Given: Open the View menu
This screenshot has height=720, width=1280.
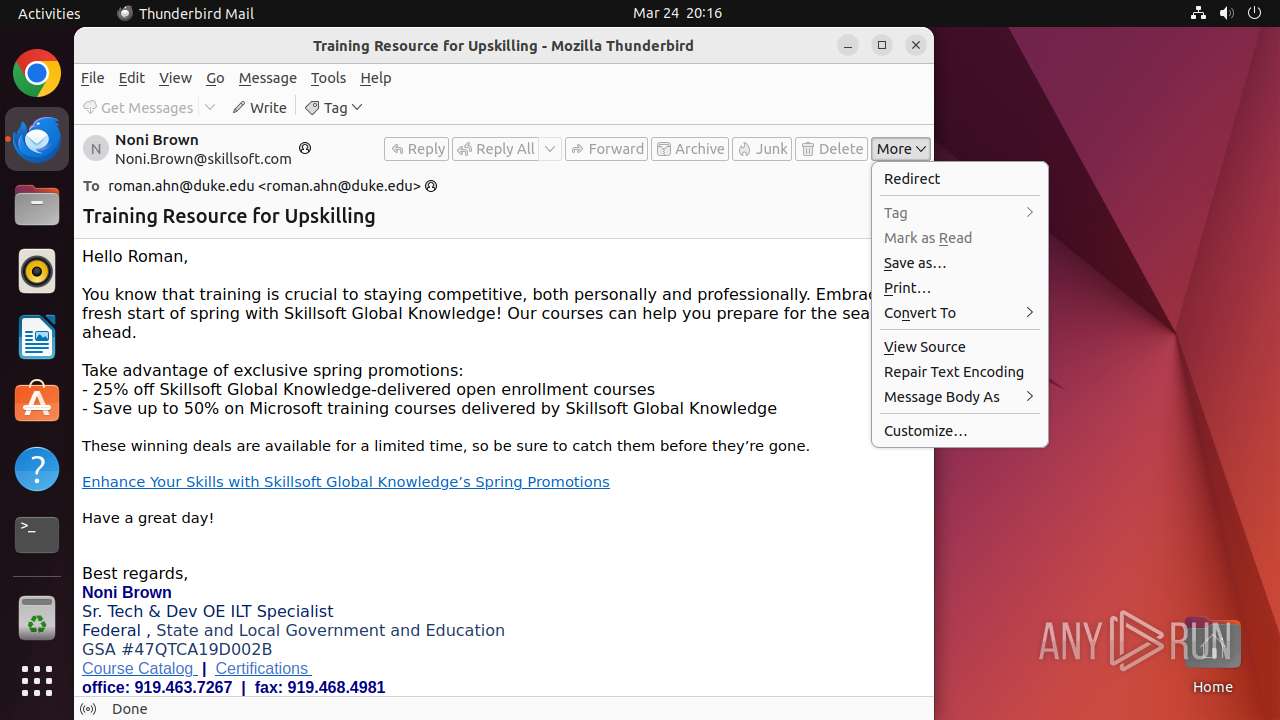Looking at the screenshot, I should [175, 78].
